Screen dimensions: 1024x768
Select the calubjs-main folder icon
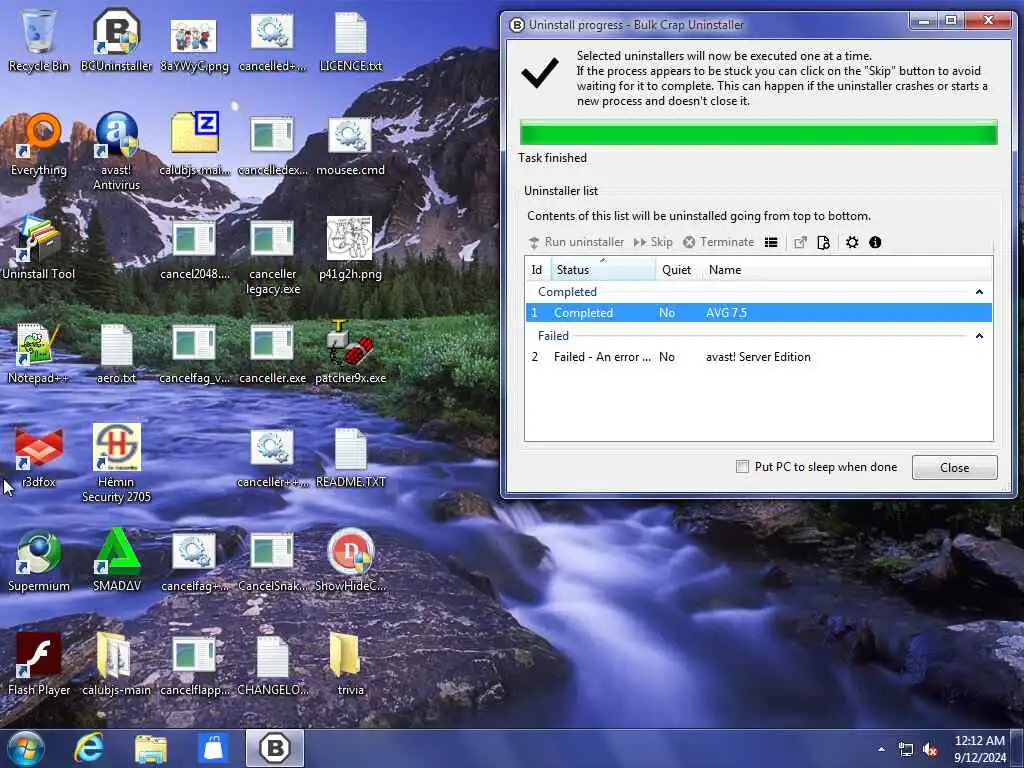116,665
